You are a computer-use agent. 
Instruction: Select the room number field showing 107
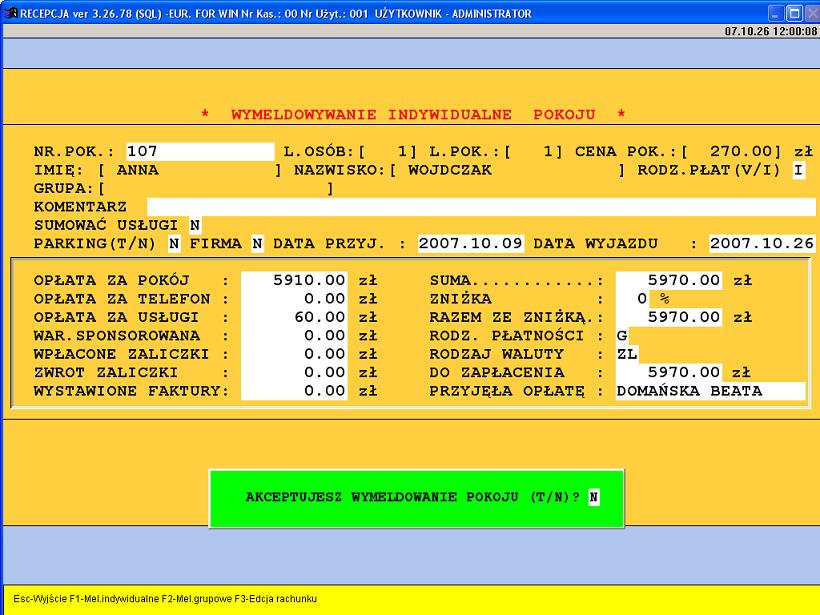pyautogui.click(x=199, y=152)
